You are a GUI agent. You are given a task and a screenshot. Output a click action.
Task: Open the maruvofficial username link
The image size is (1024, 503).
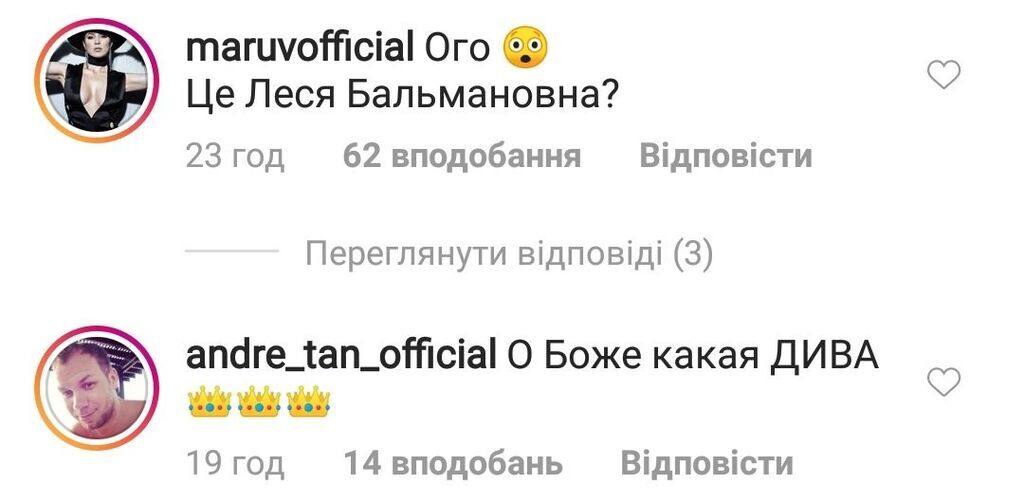click(300, 48)
